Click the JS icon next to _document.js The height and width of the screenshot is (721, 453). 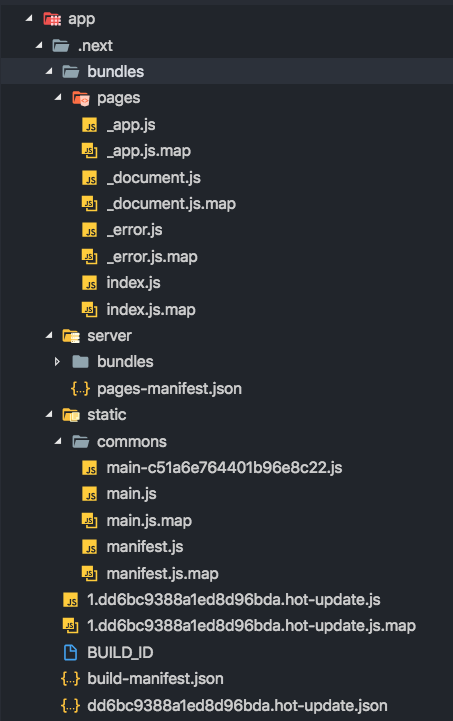(x=90, y=178)
